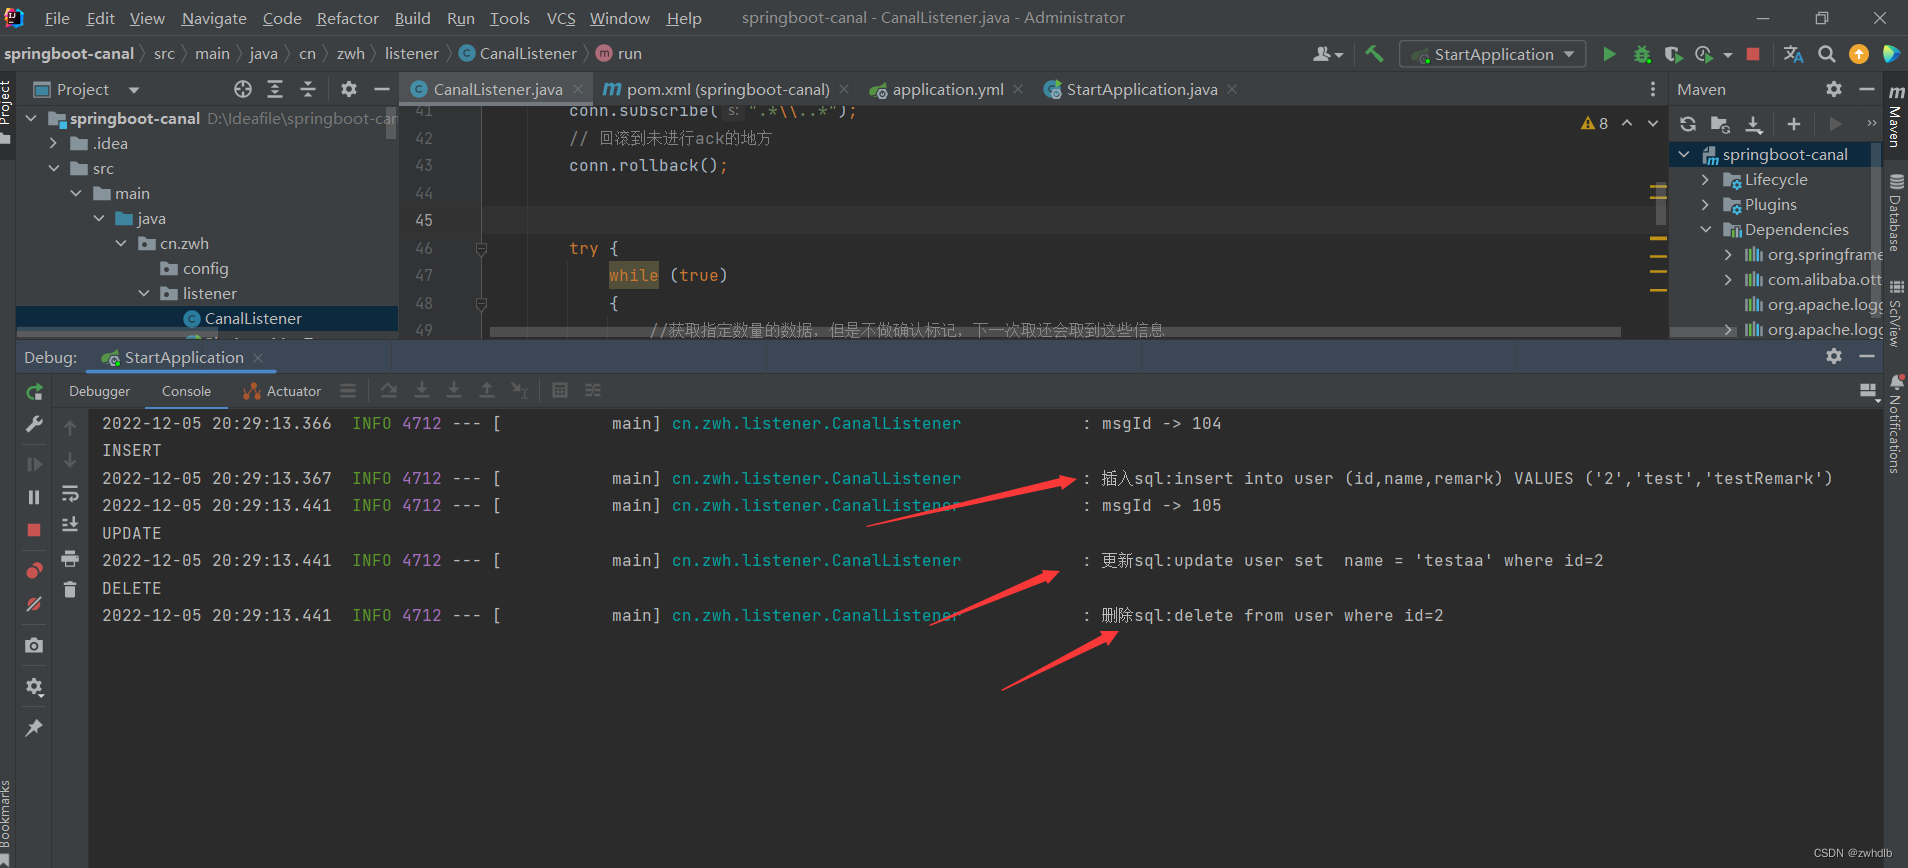This screenshot has width=1908, height=868.
Task: Open Maven panel settings gear
Action: [x=1834, y=89]
